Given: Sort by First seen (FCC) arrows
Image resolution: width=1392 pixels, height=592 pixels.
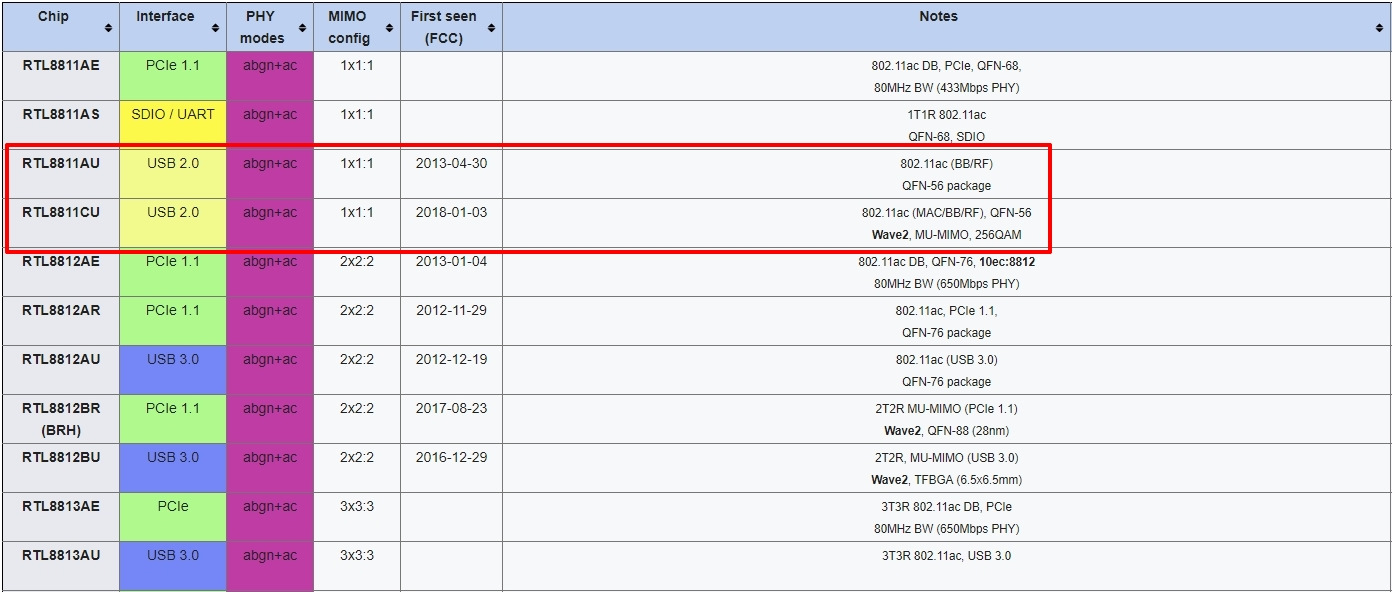Looking at the screenshot, I should click(x=491, y=28).
